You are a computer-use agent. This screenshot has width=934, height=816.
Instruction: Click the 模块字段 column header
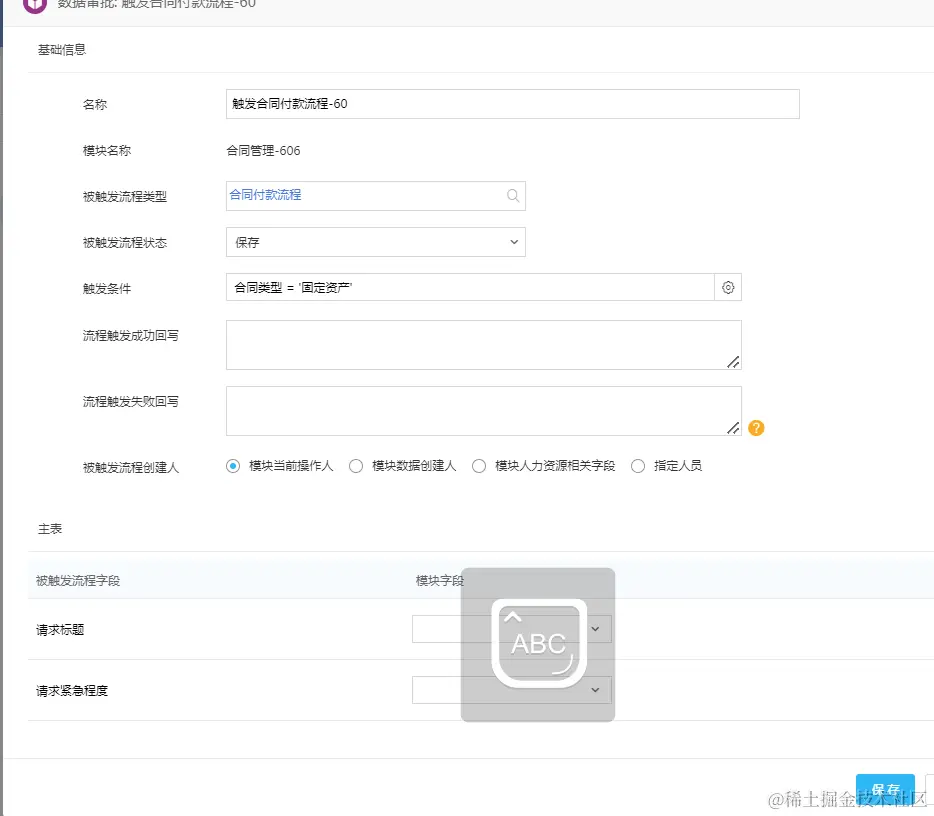pos(440,581)
